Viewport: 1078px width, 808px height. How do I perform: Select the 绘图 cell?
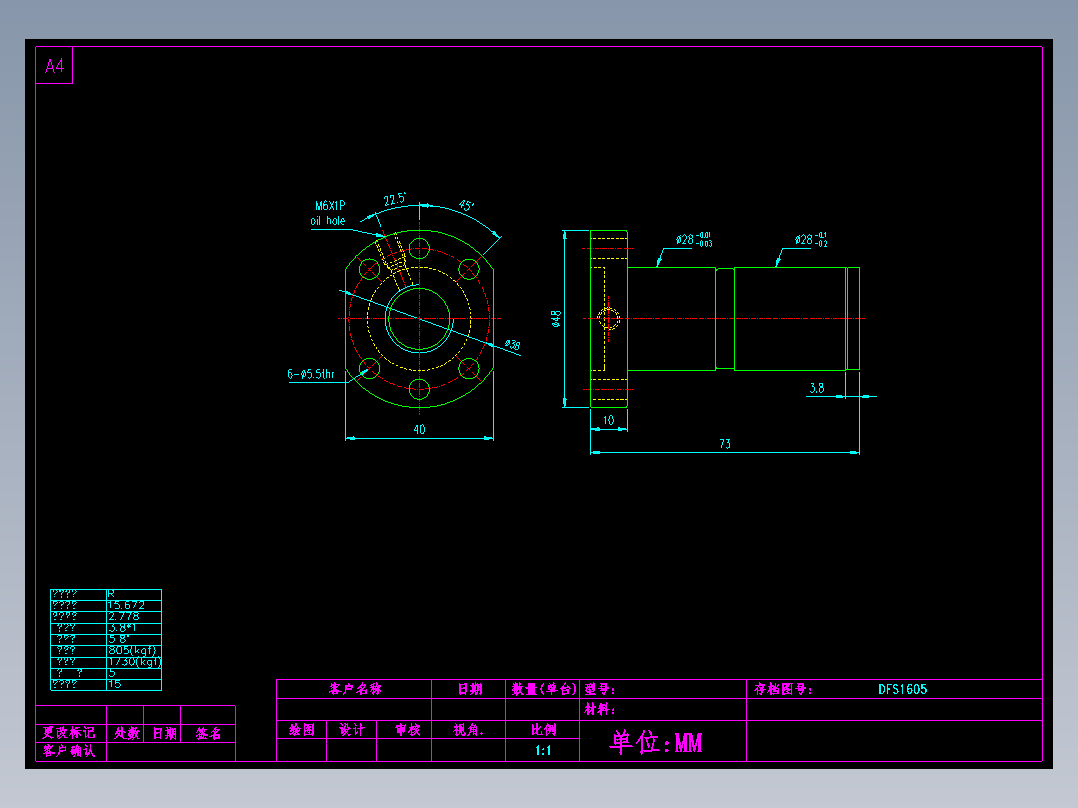point(302,730)
